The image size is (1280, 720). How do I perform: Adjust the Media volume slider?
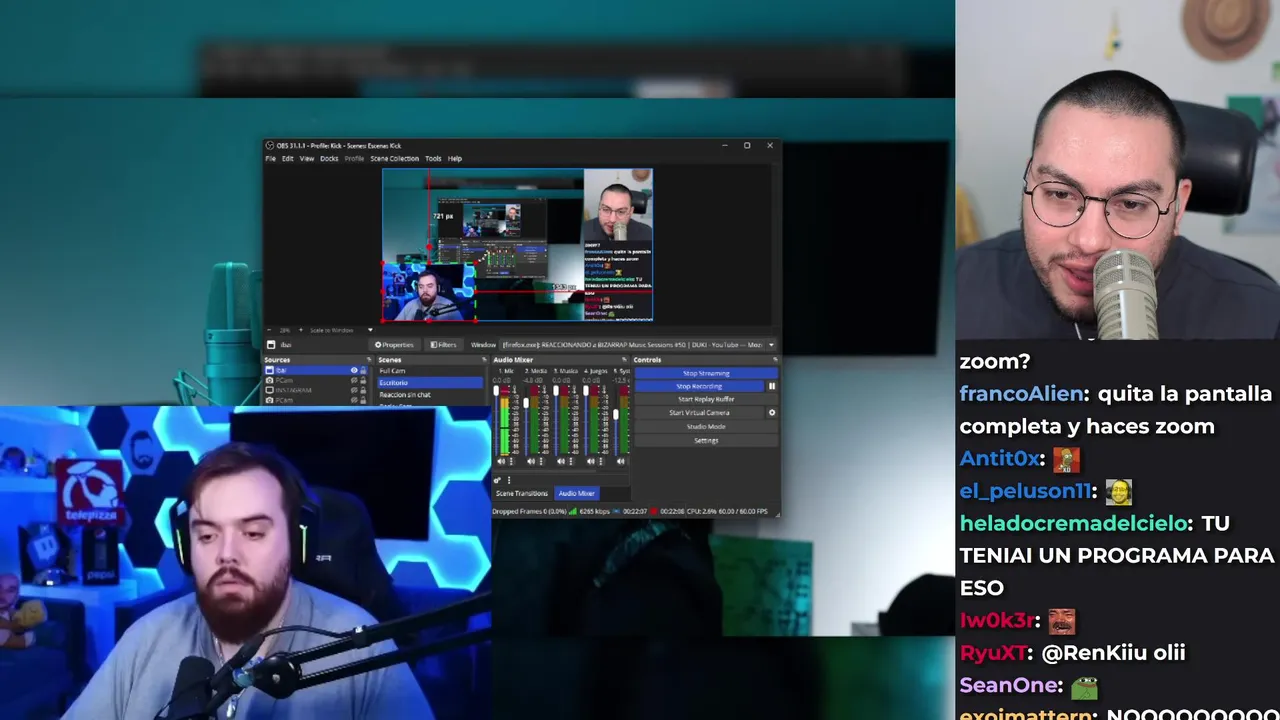click(x=526, y=402)
